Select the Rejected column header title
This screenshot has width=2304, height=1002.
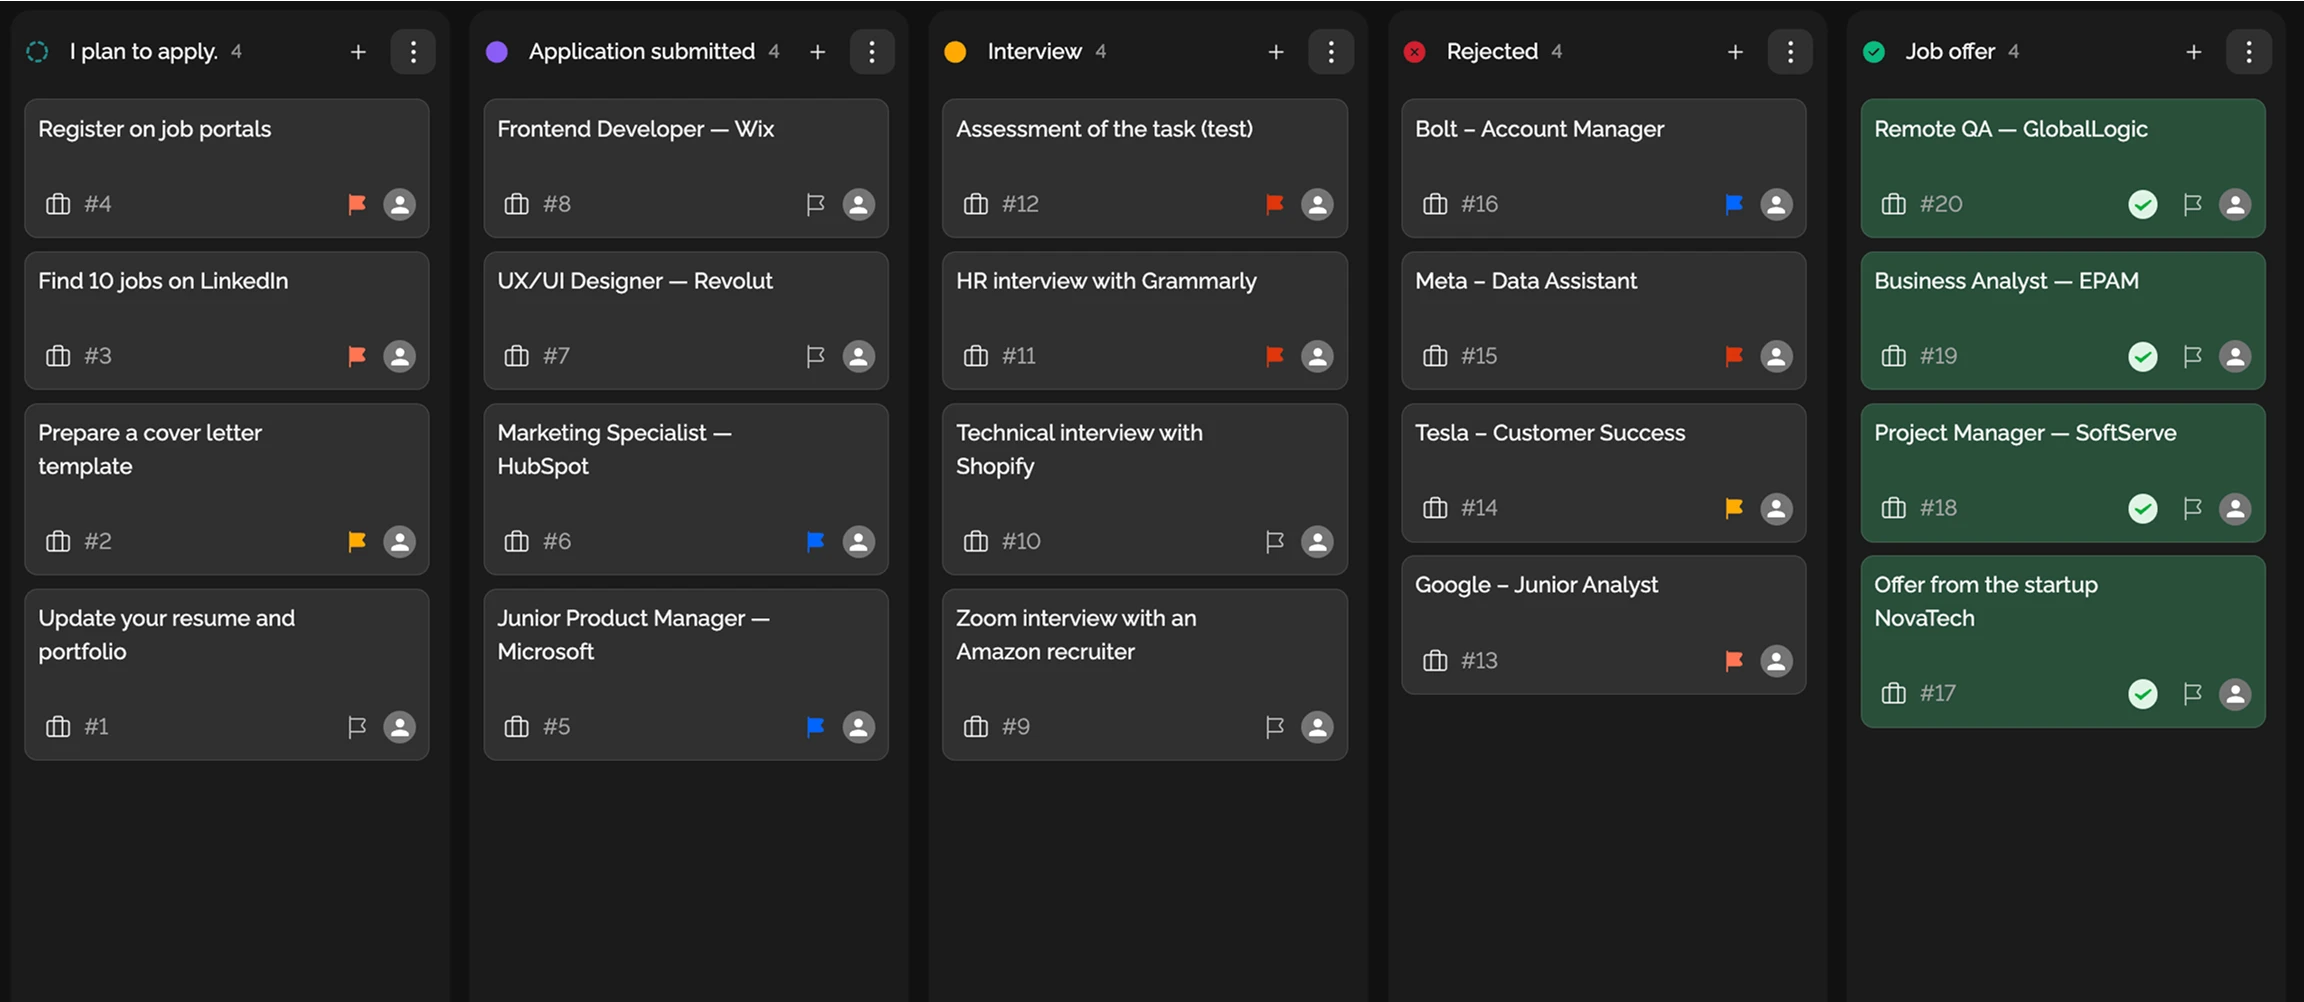coord(1491,52)
